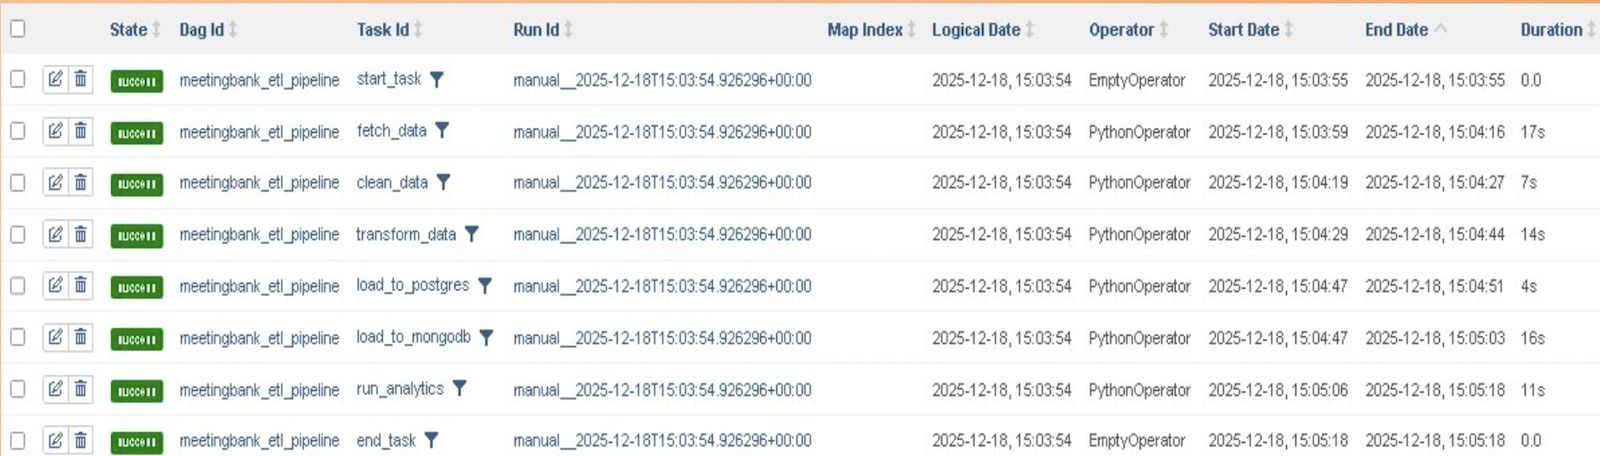
Task: Sort rows by Duration column header
Action: pos(1551,30)
